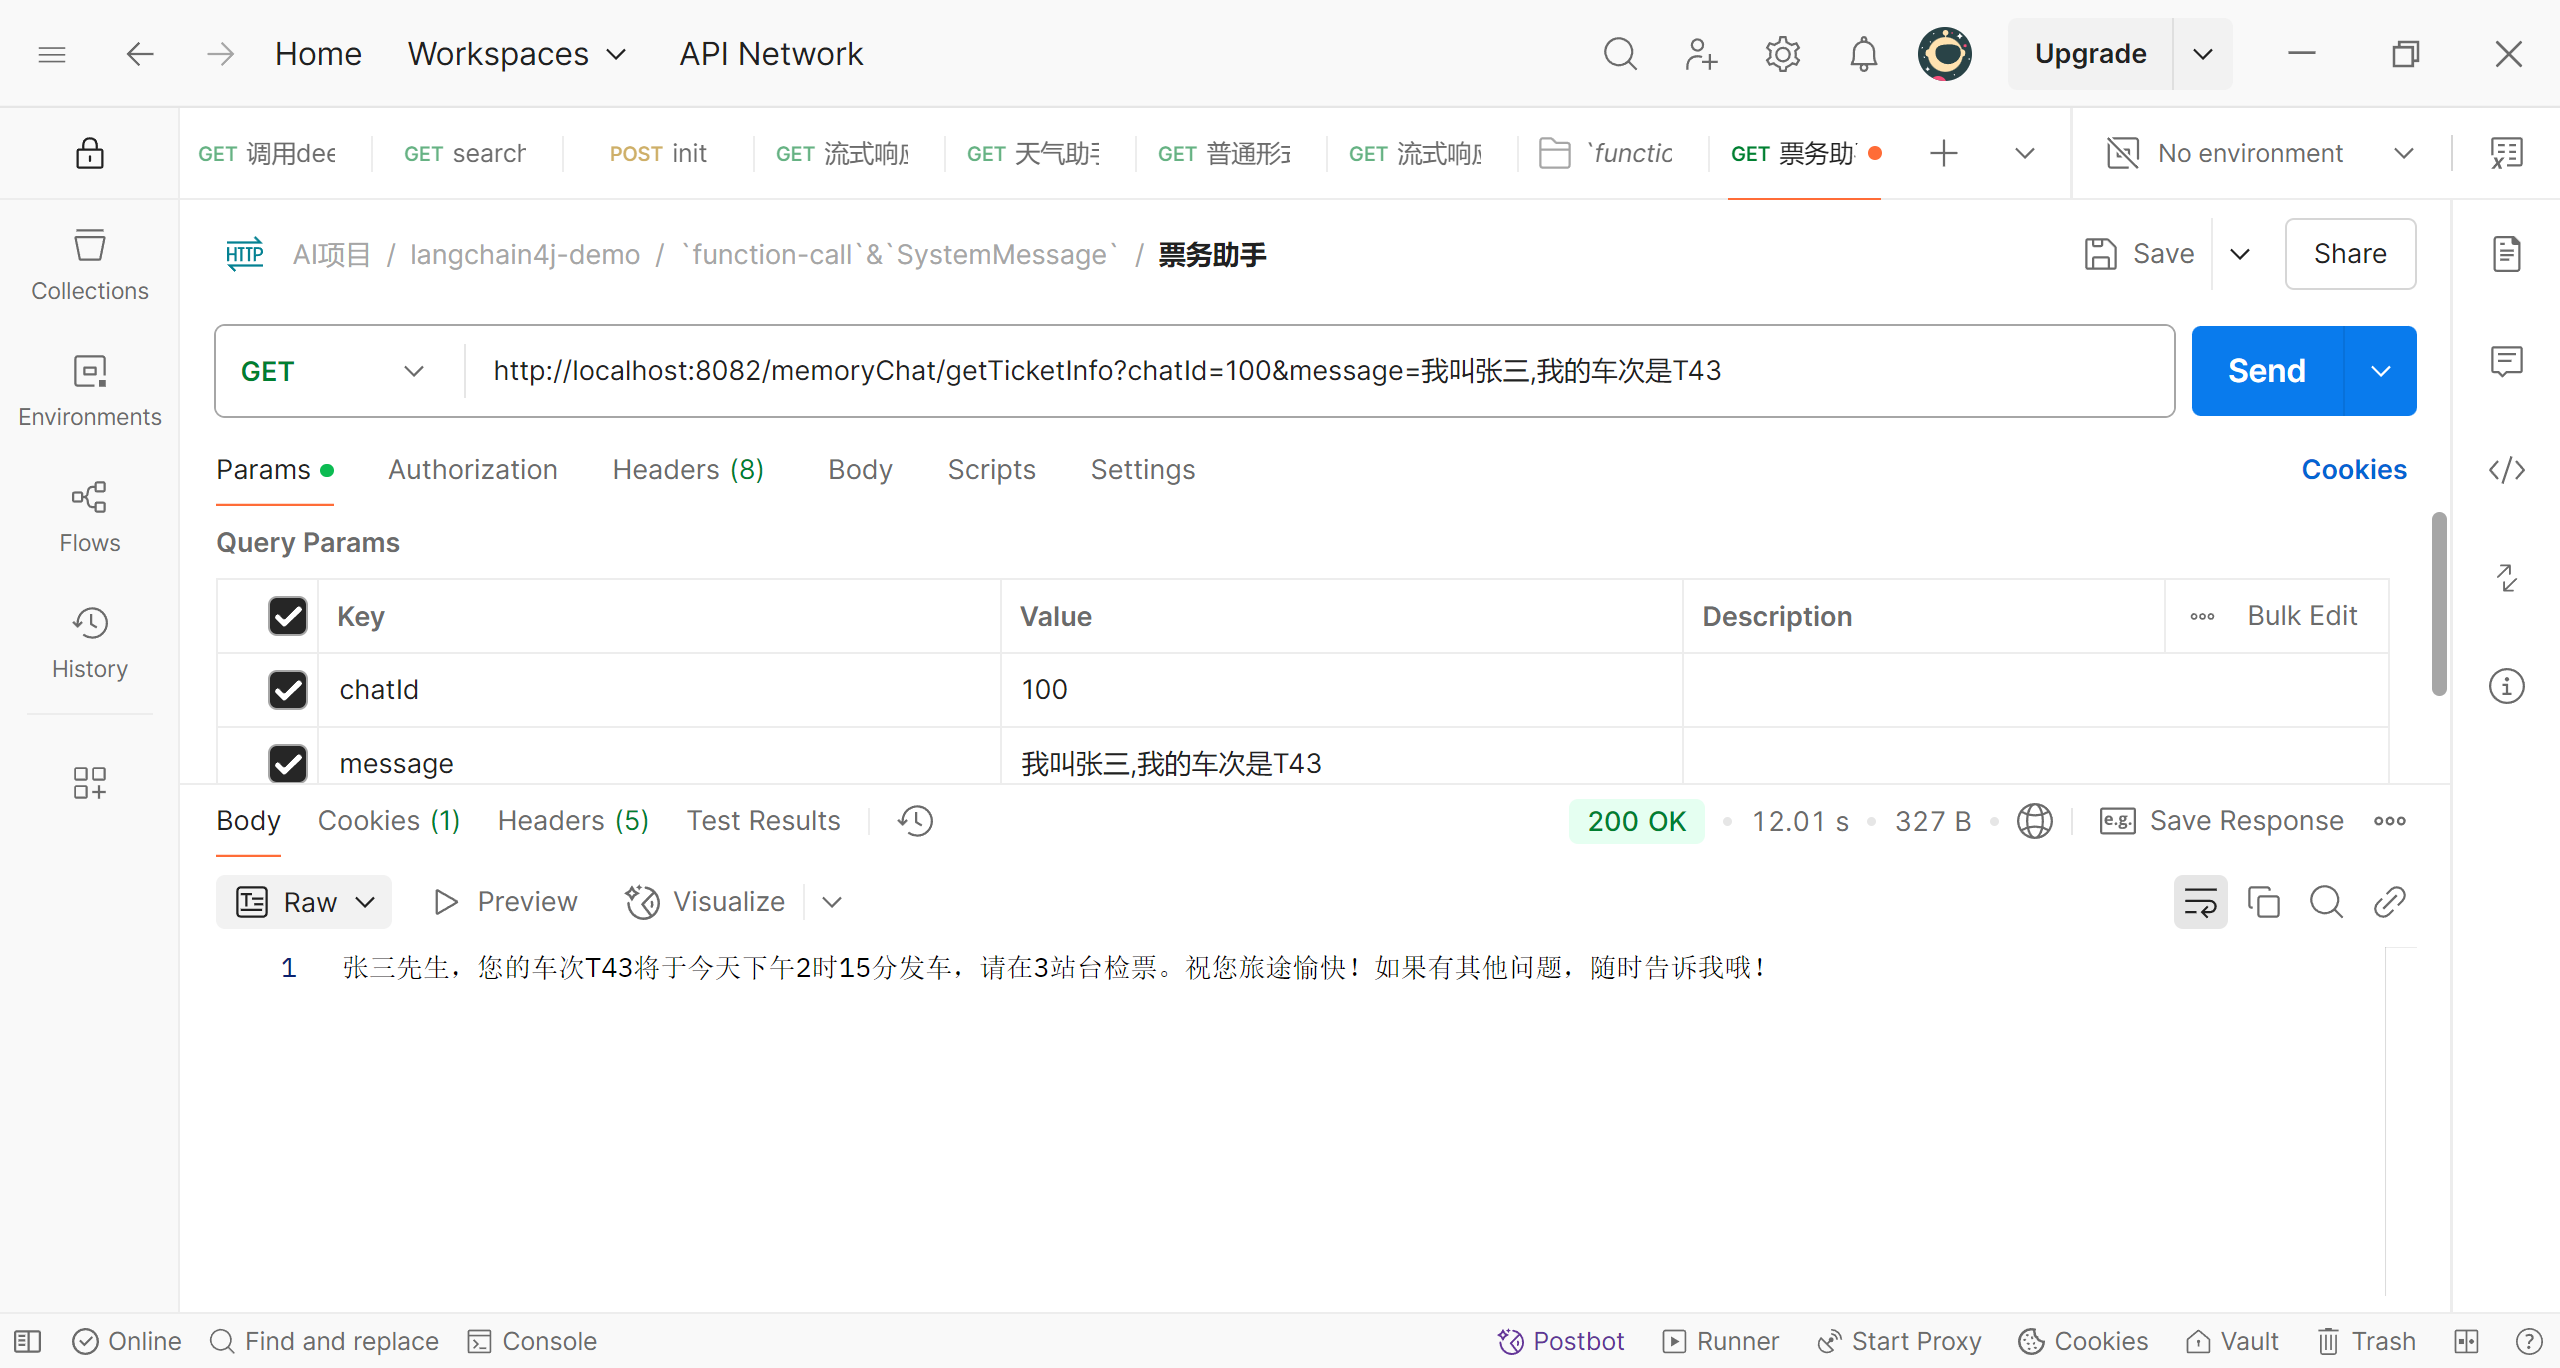Click into the request URL field
The image size is (2560, 1368).
pos(1300,371)
